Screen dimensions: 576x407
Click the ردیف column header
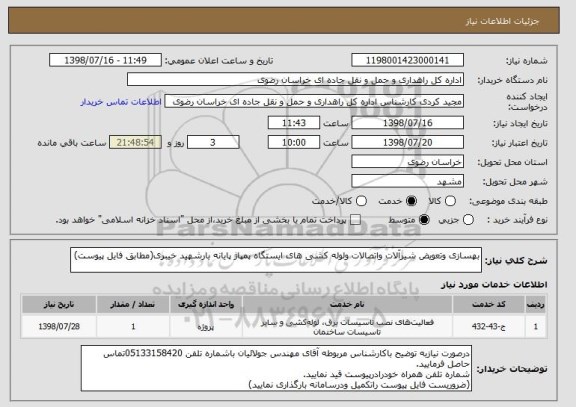click(536, 305)
